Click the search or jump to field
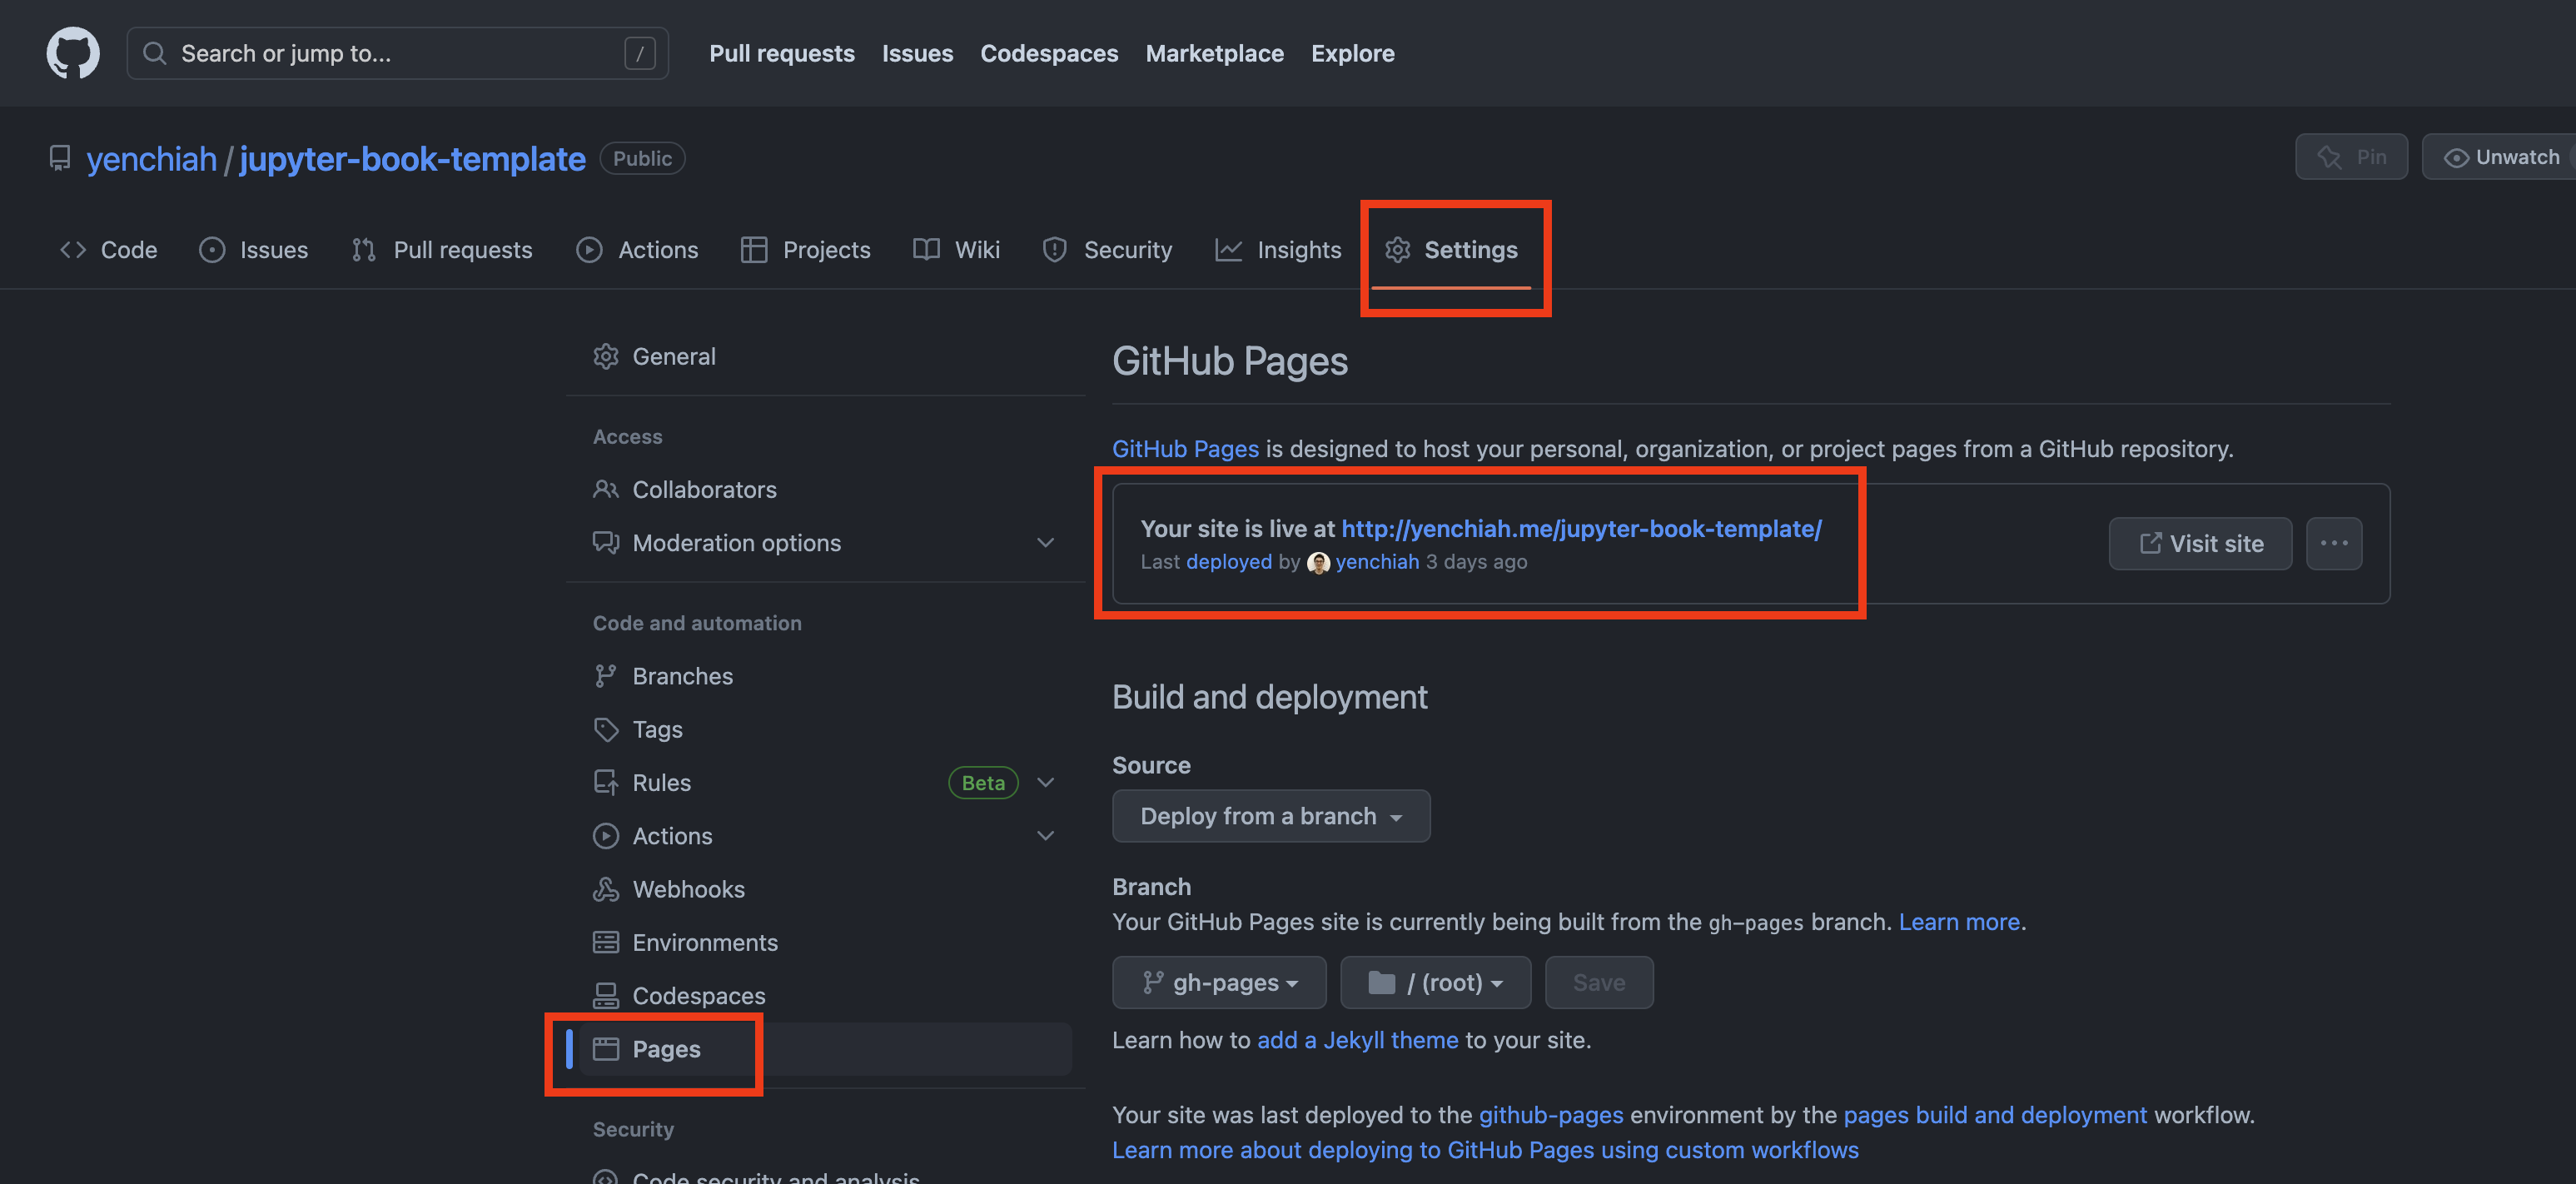 coord(397,52)
